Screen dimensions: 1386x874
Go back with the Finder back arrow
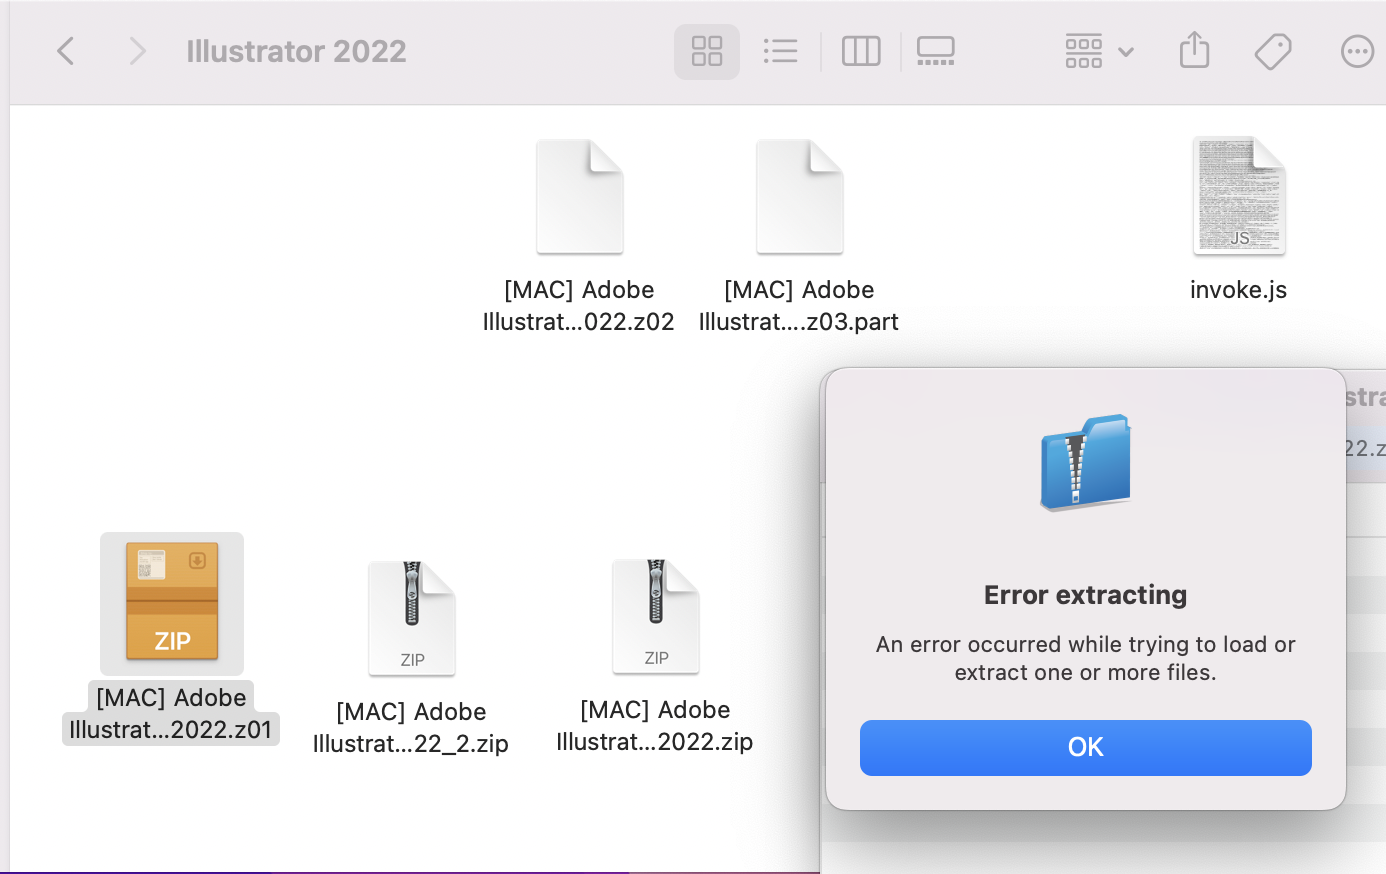(66, 51)
